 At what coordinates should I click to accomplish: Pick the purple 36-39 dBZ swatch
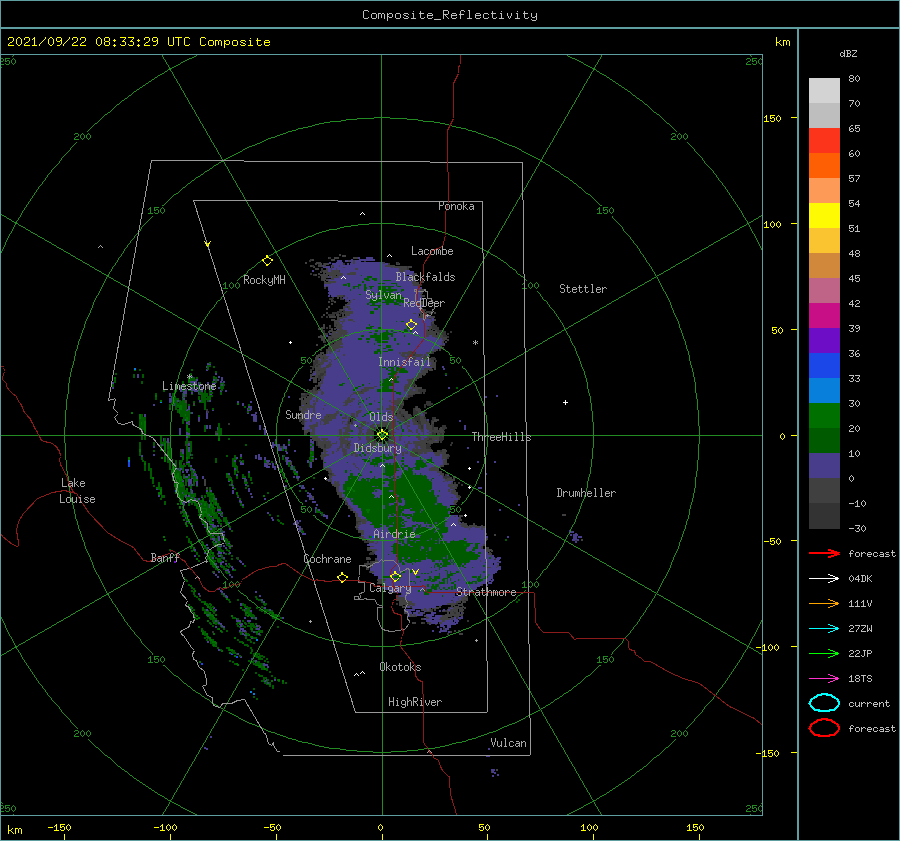824,341
